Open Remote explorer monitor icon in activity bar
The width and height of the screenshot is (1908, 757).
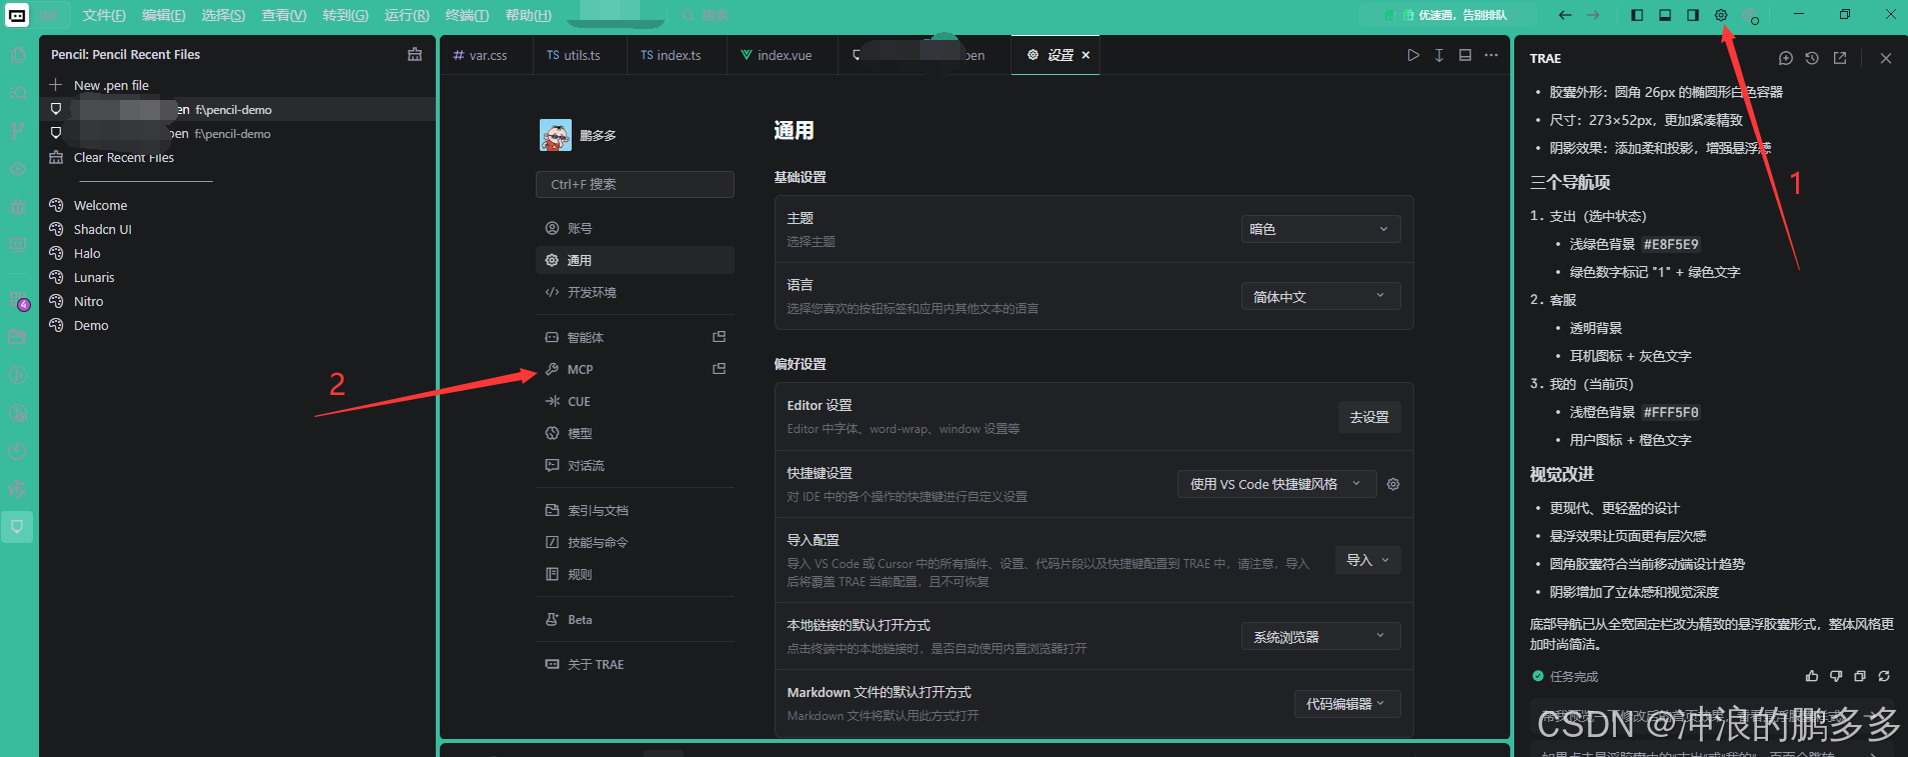(18, 244)
